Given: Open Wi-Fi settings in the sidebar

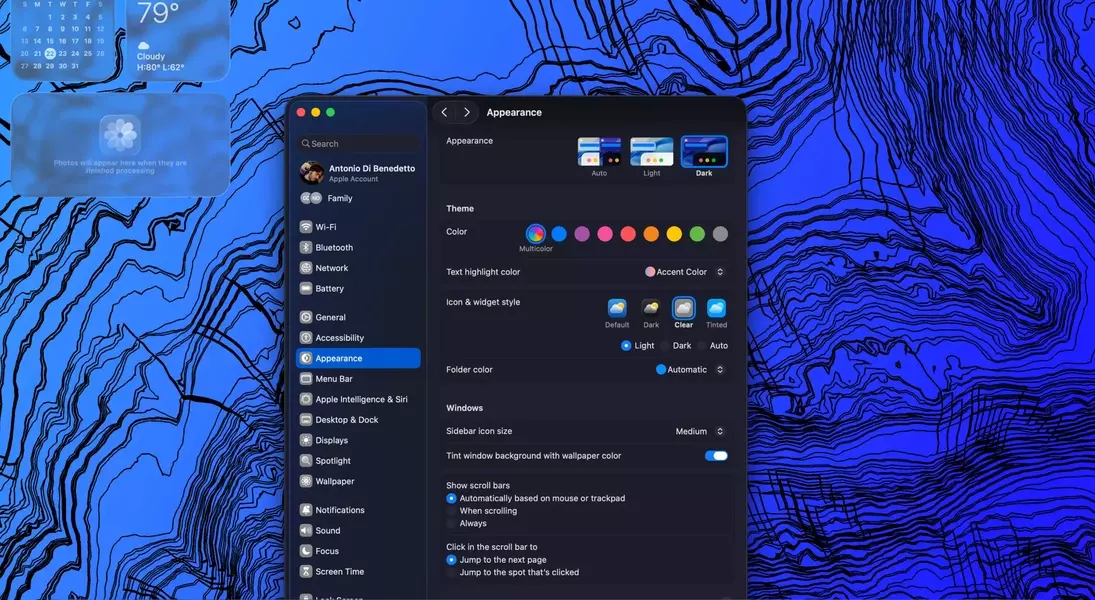Looking at the screenshot, I should [x=326, y=227].
